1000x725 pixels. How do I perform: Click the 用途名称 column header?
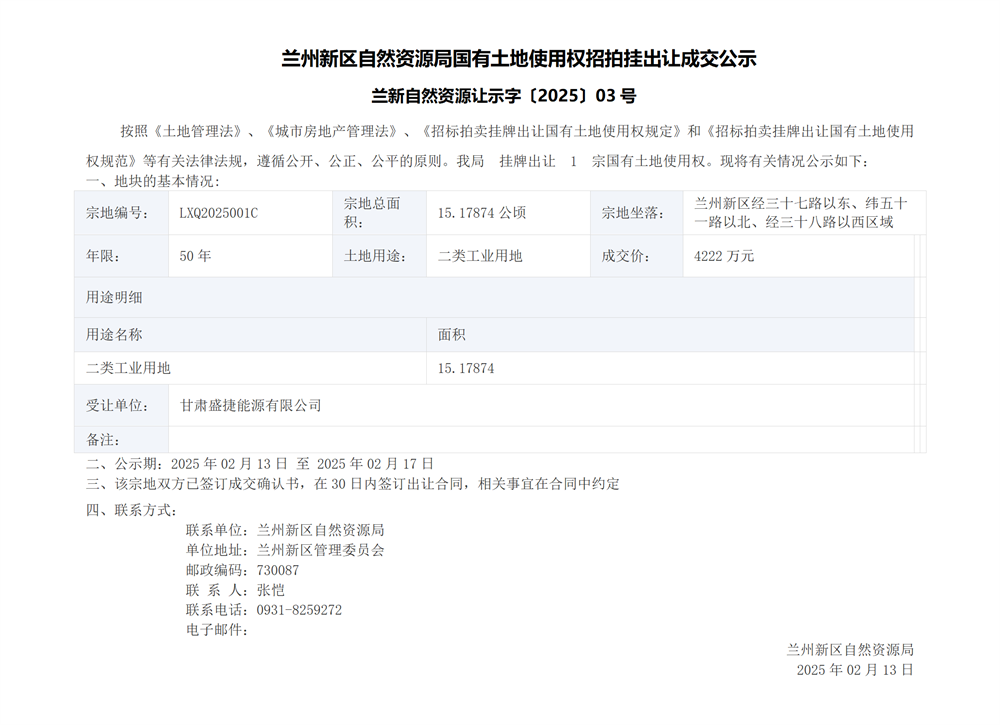coord(250,335)
